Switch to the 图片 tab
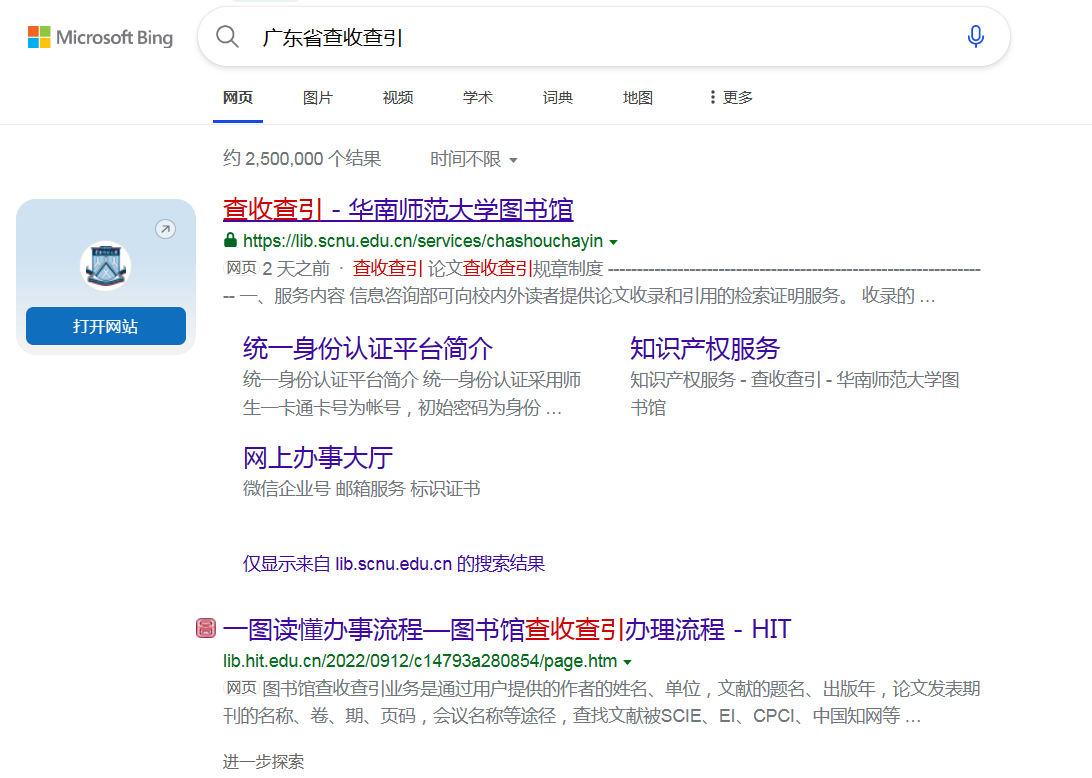Viewport: 1092px width, 778px height. point(318,98)
